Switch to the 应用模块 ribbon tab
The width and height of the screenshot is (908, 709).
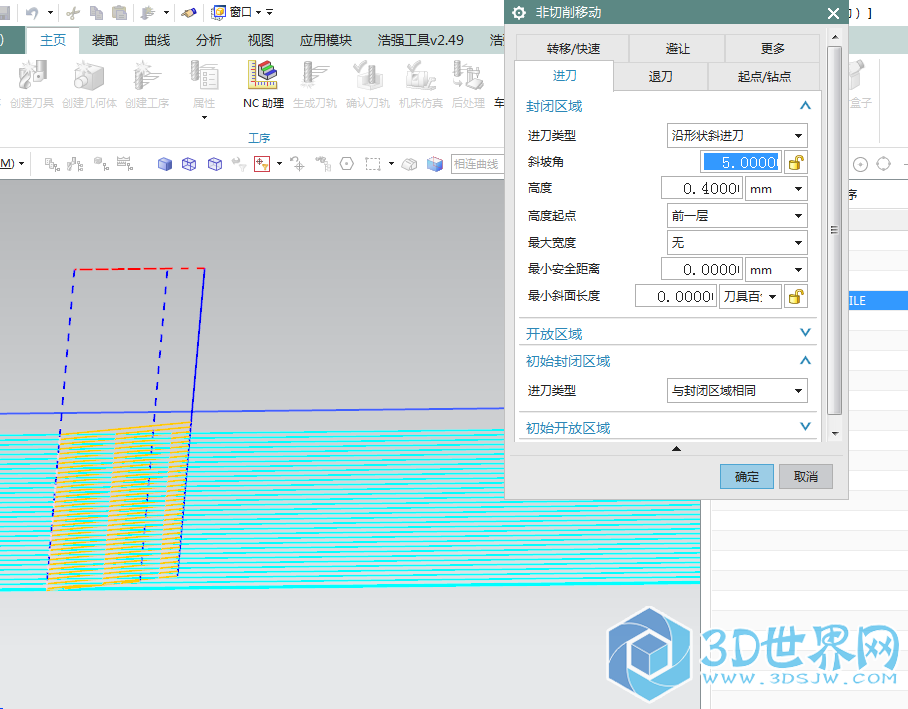point(325,40)
